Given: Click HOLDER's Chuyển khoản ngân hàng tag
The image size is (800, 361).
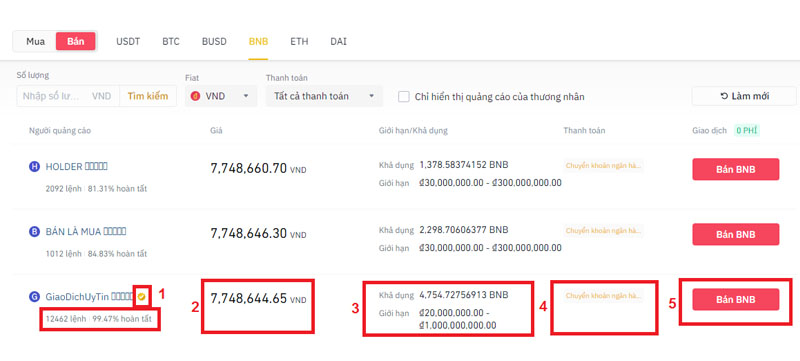Looking at the screenshot, I should tap(604, 165).
